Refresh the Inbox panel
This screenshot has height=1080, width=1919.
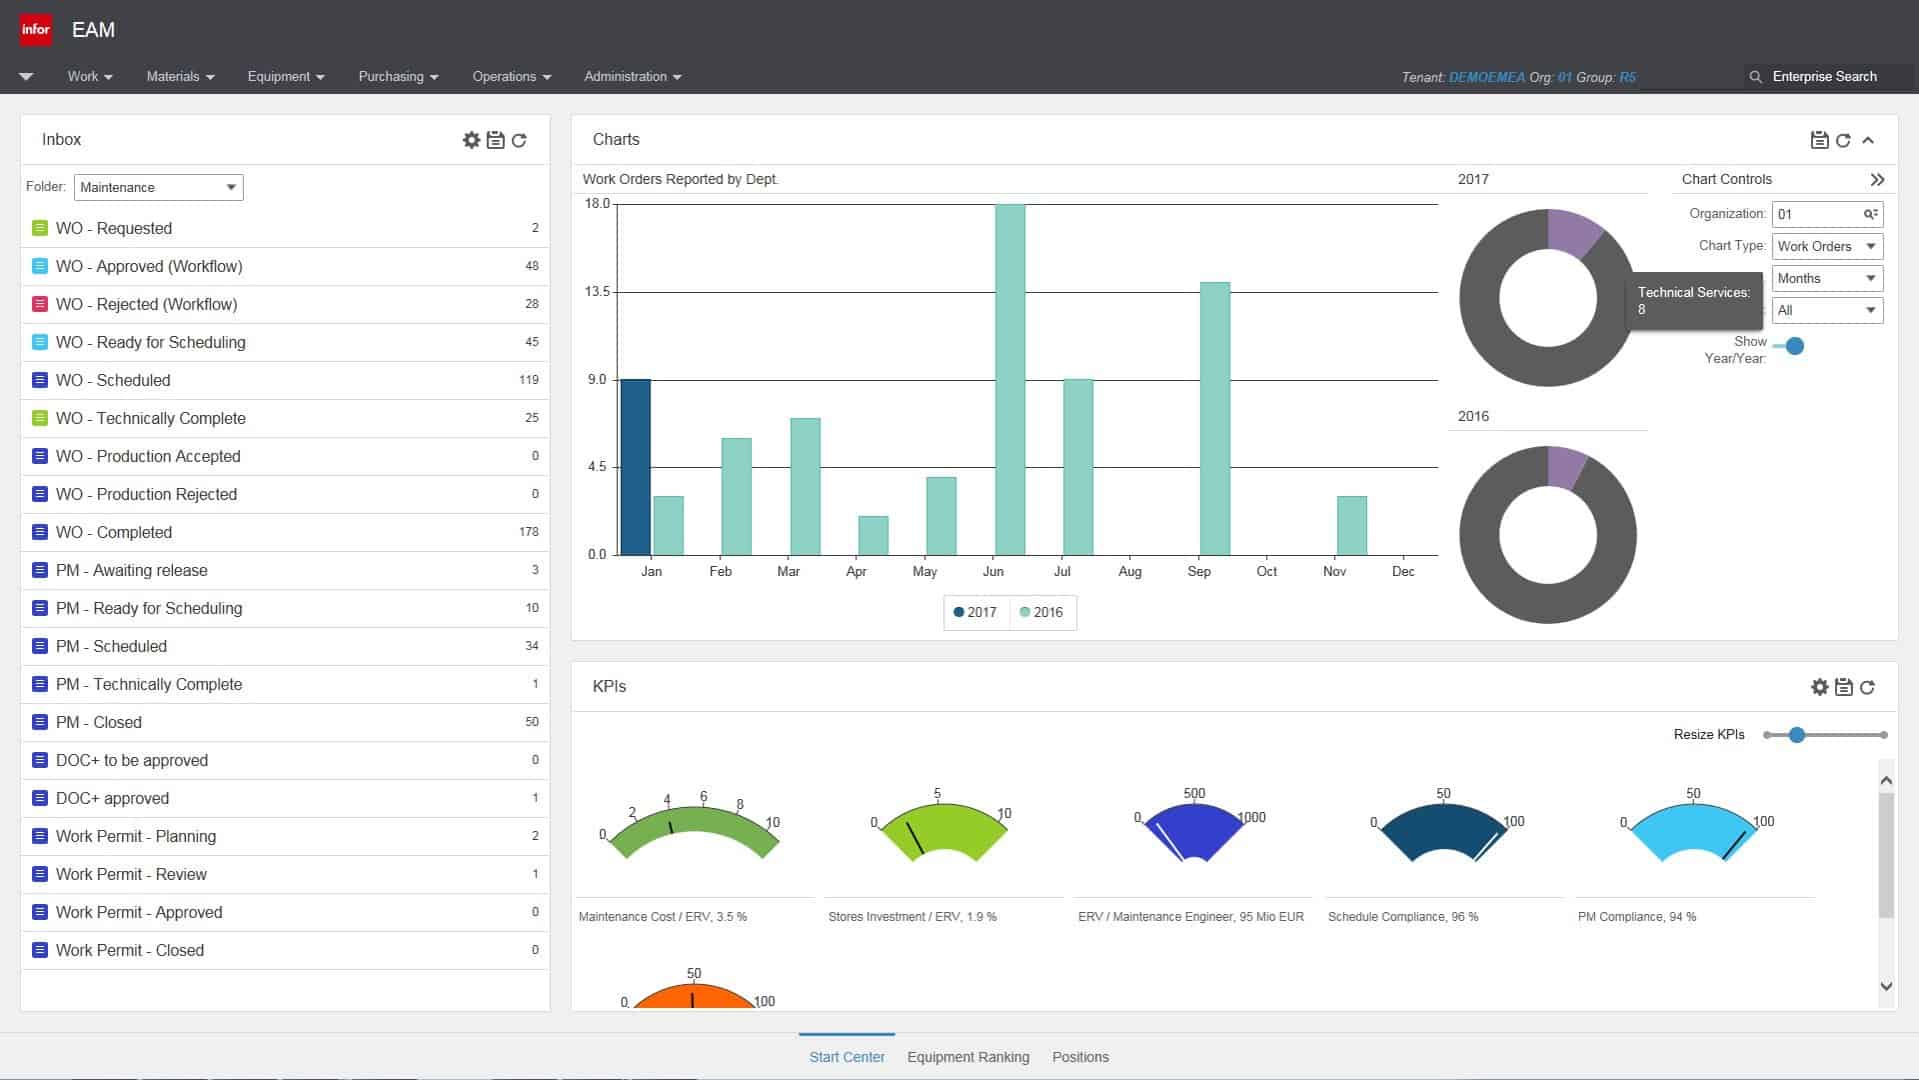click(519, 140)
